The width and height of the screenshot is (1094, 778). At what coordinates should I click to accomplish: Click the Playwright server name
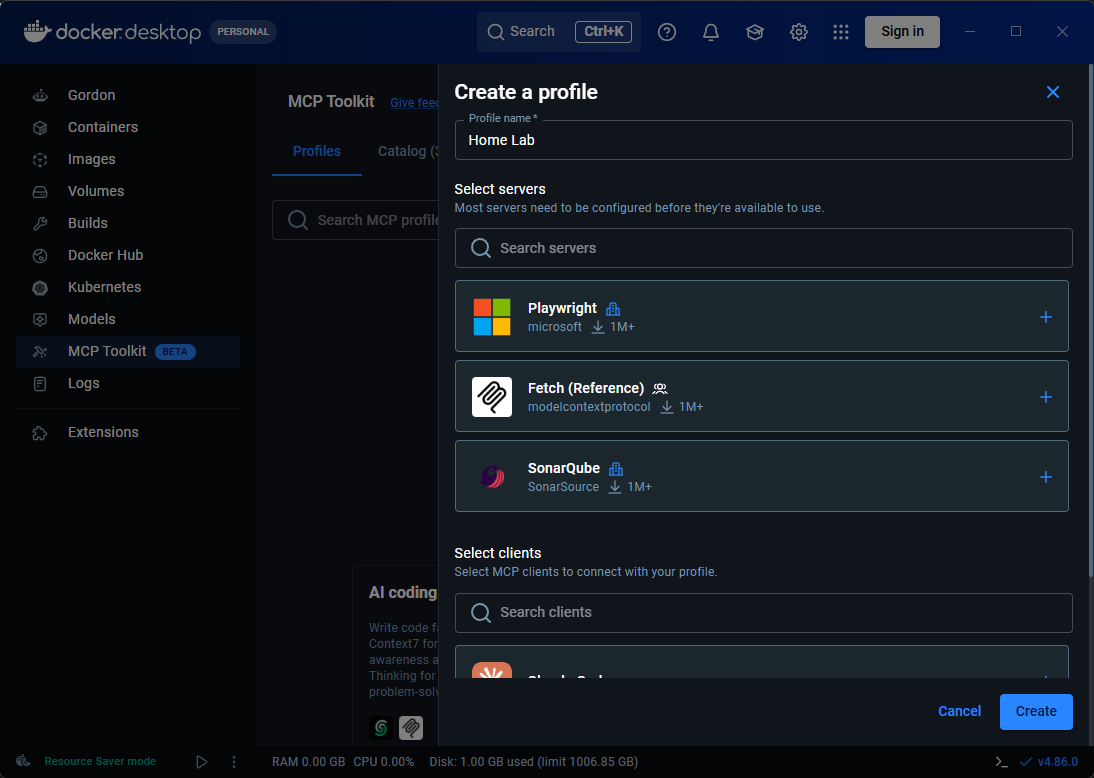[562, 308]
